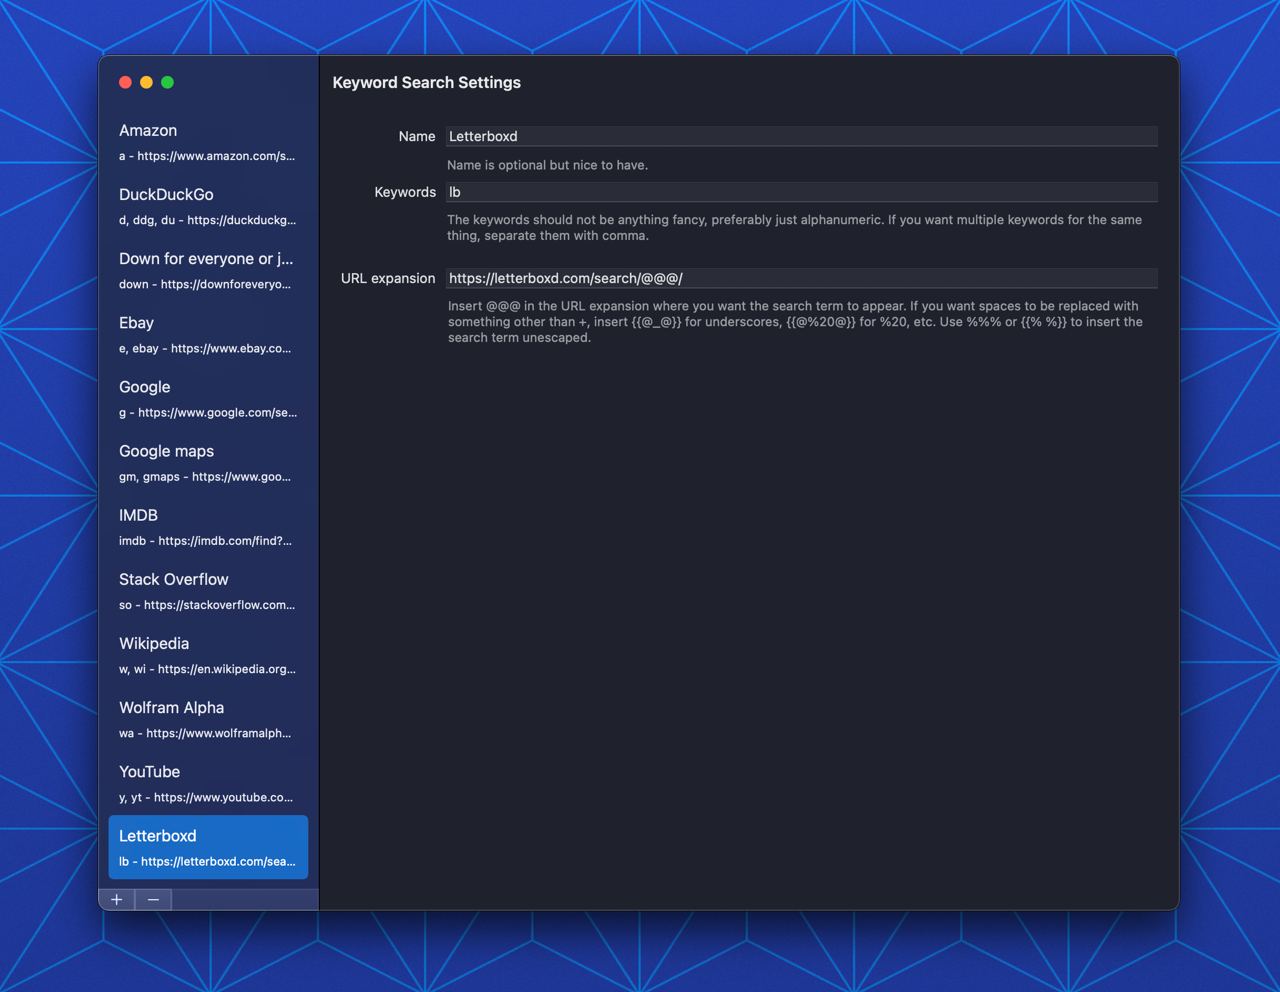The image size is (1280, 992).
Task: Select the Wikipedia search entry
Action: (x=208, y=654)
